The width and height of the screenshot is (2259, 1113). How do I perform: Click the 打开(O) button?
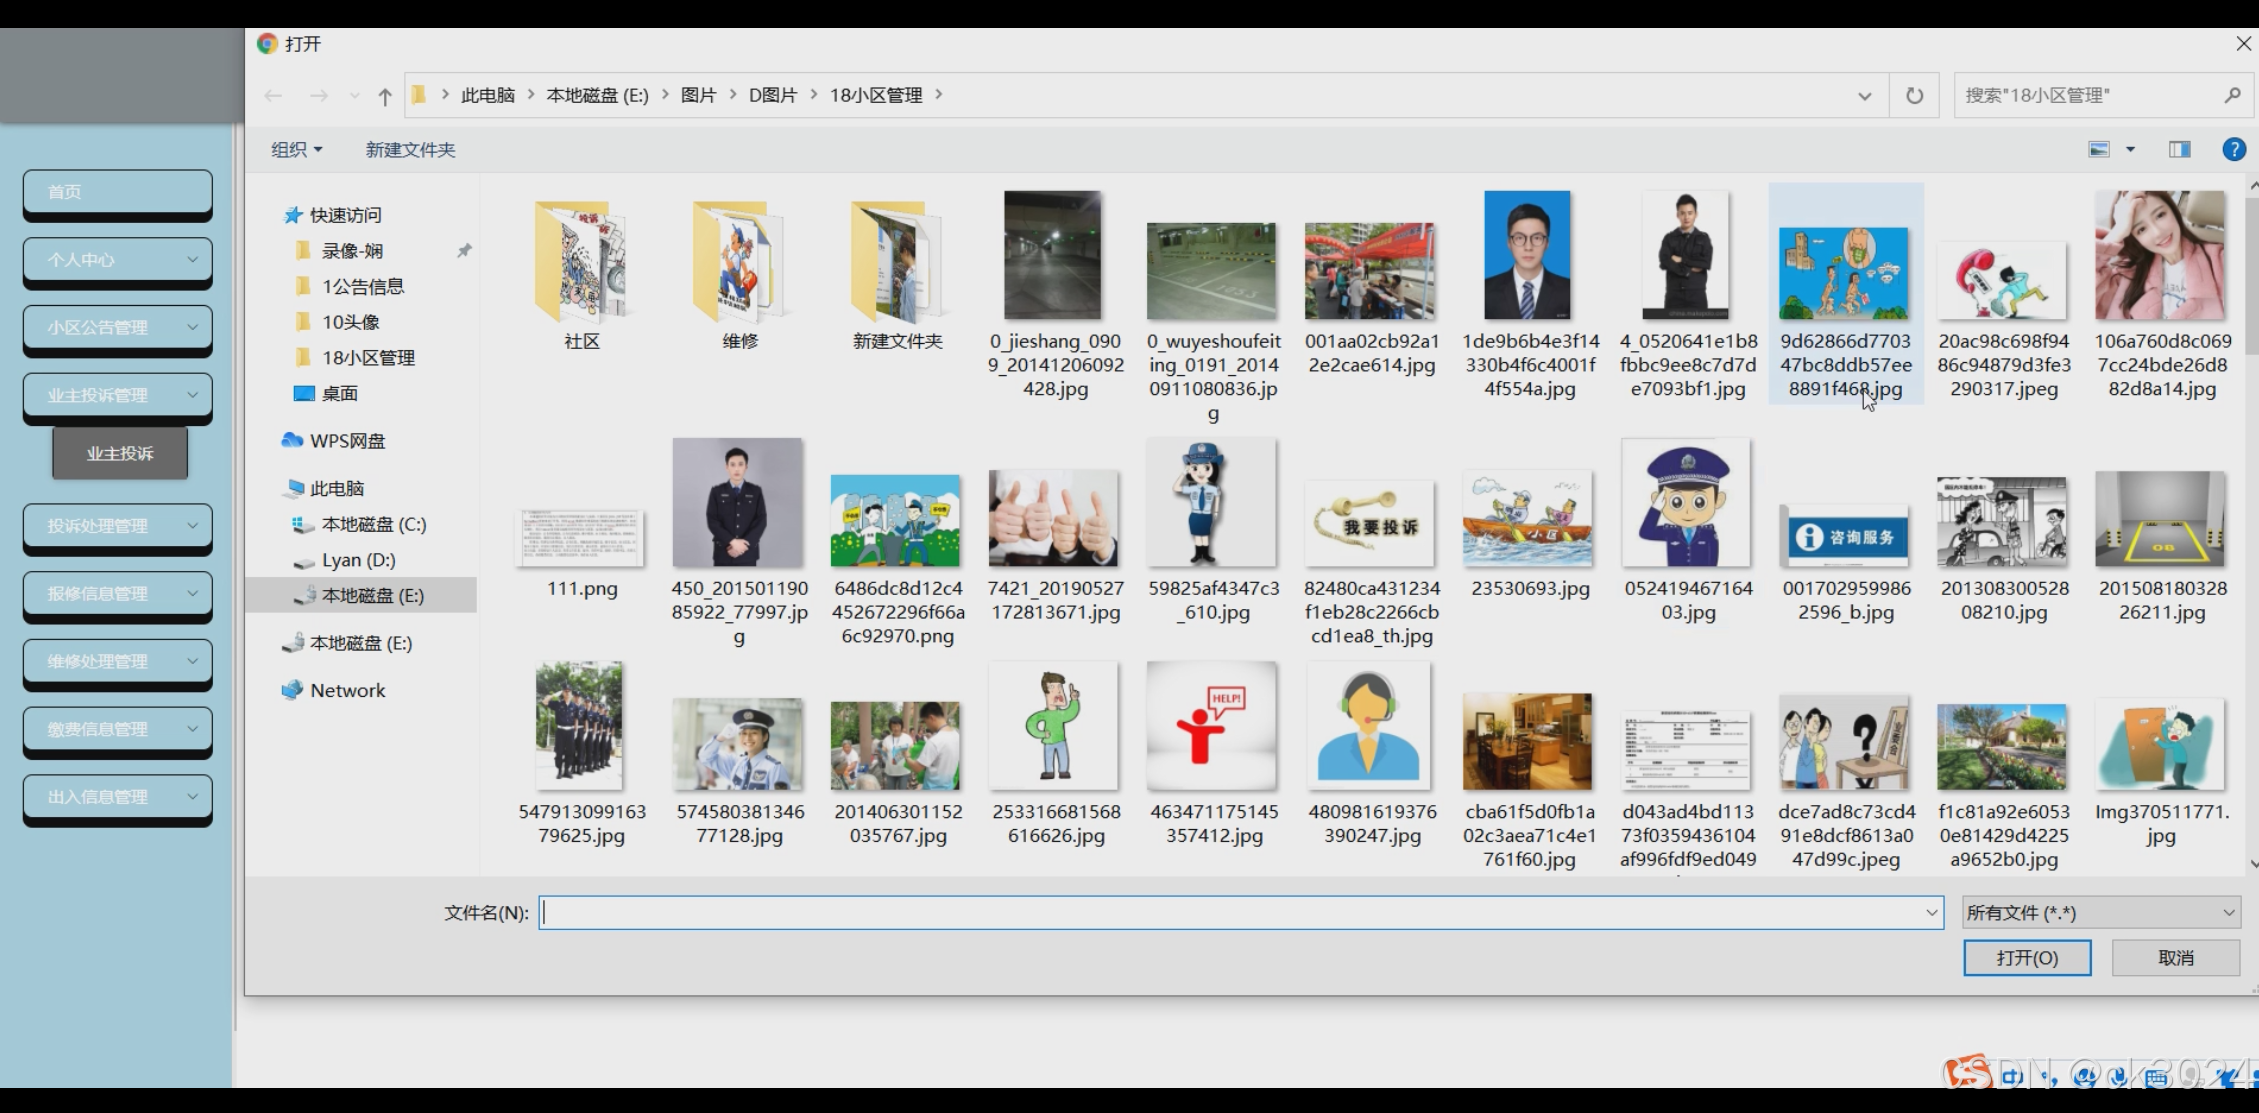pos(2026,957)
